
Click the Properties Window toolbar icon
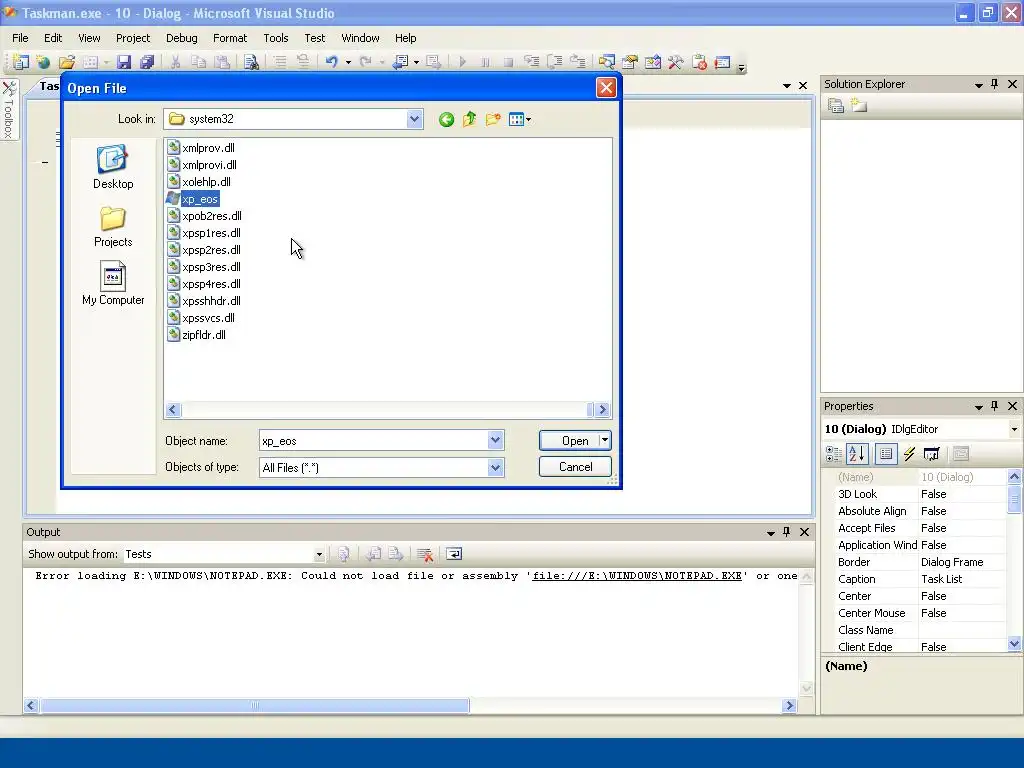[x=630, y=62]
